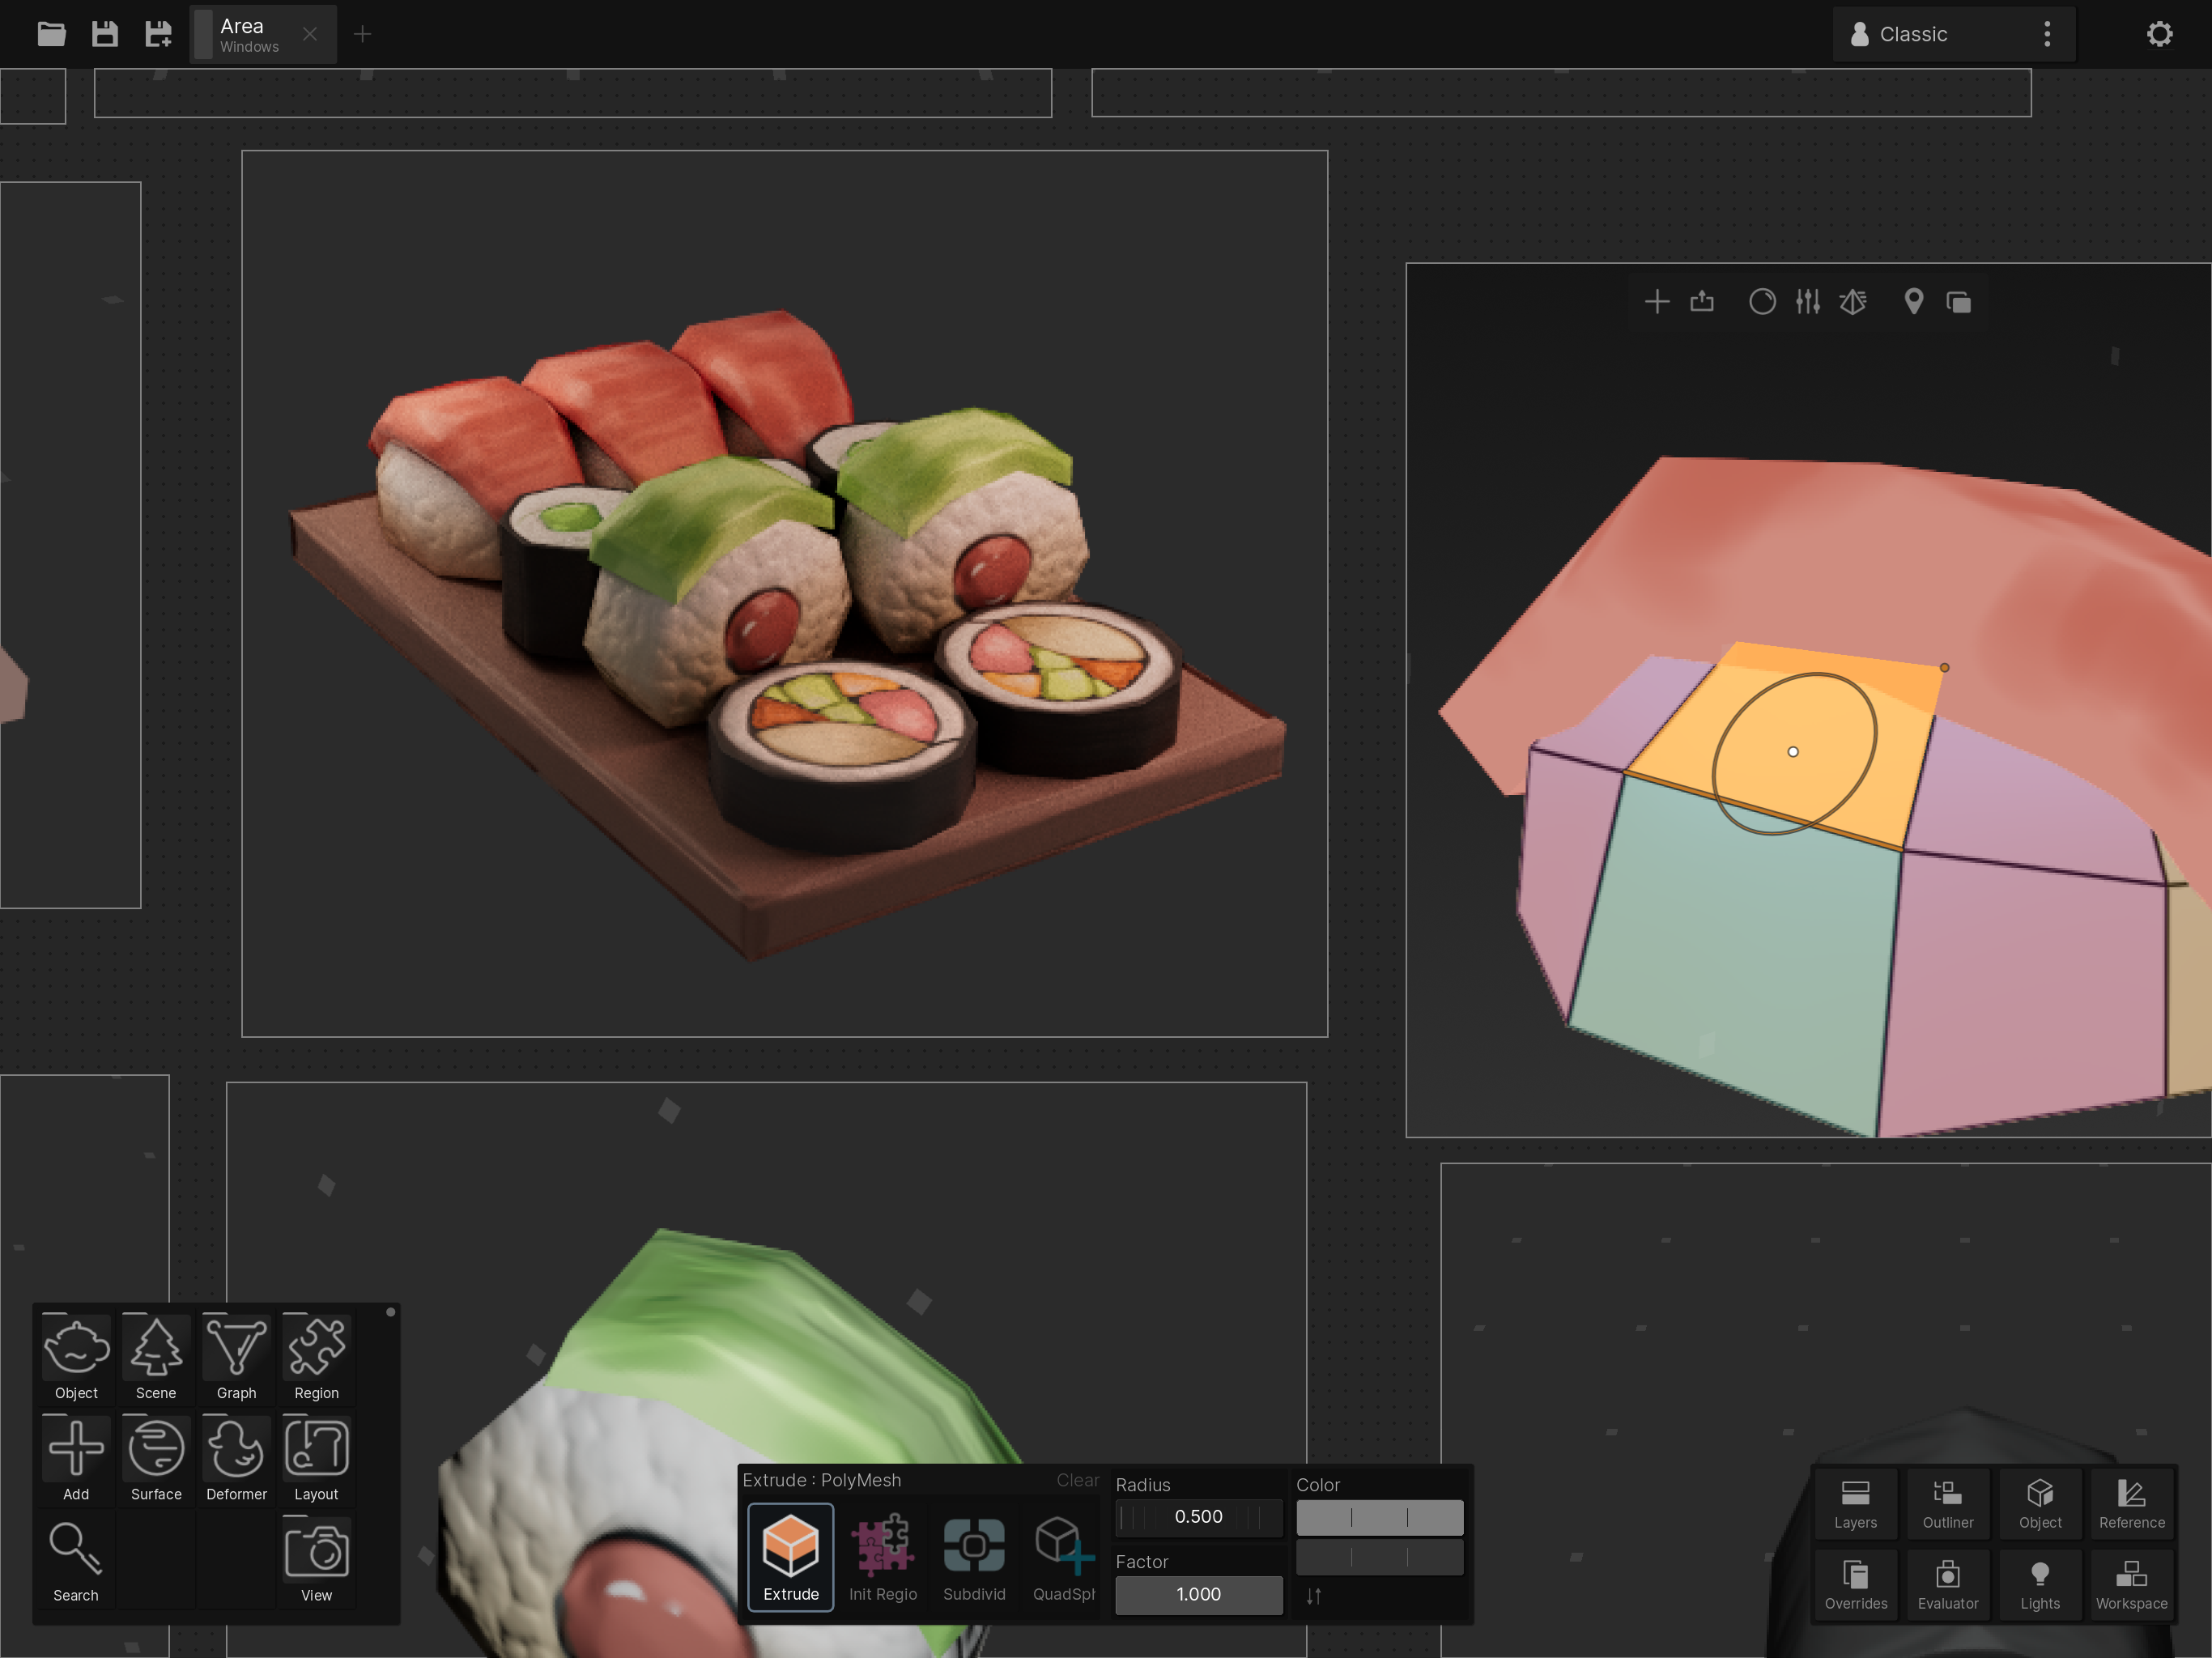Select the Subdivide tool

coord(974,1556)
